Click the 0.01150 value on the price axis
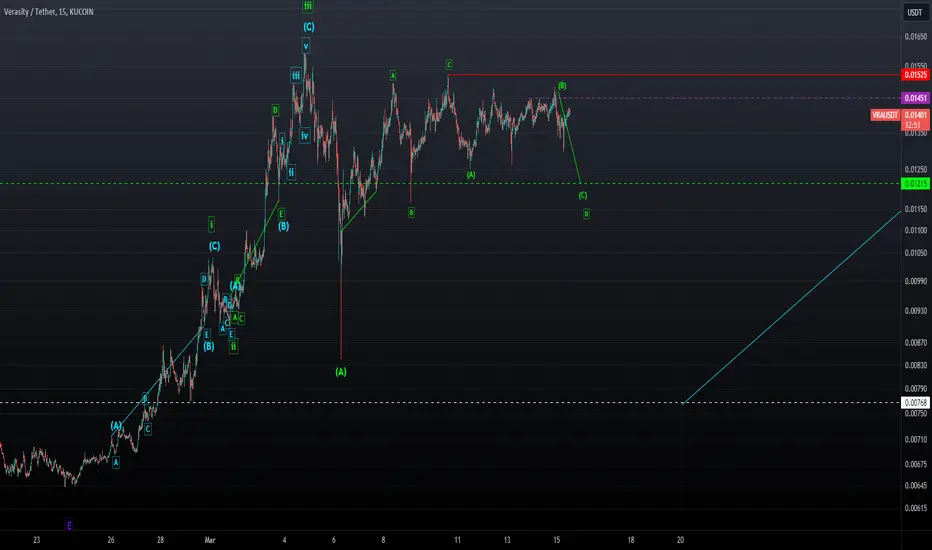 tap(915, 209)
